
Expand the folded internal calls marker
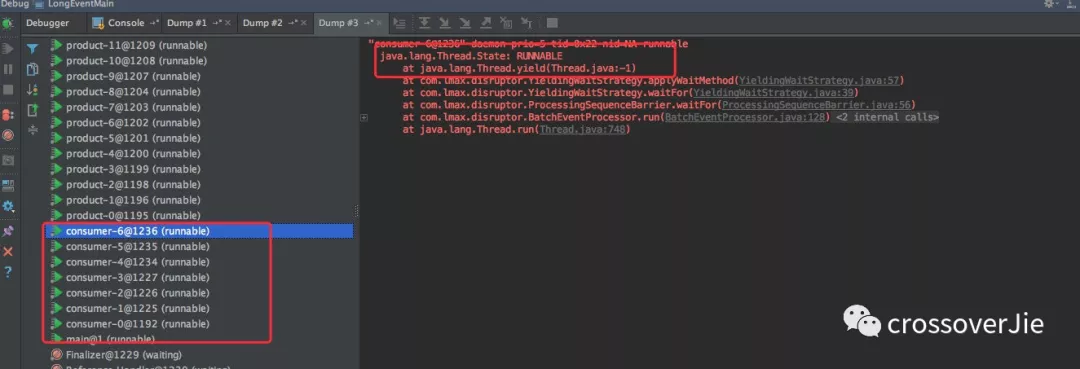coord(364,118)
